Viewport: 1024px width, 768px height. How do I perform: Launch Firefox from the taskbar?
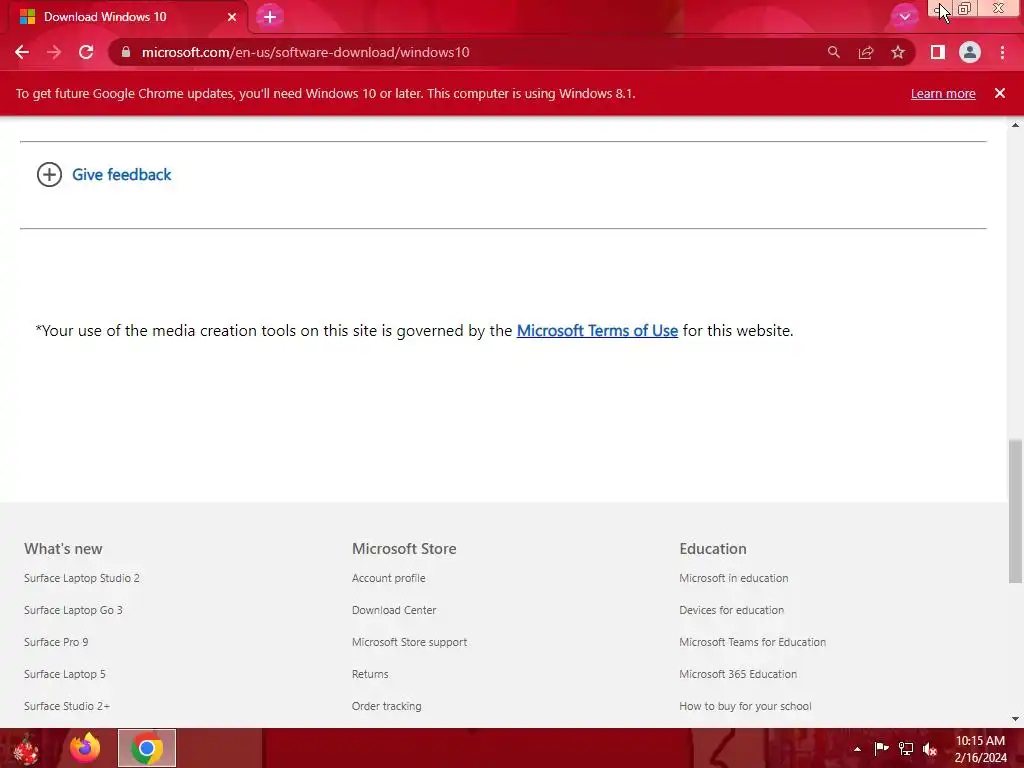click(x=86, y=748)
